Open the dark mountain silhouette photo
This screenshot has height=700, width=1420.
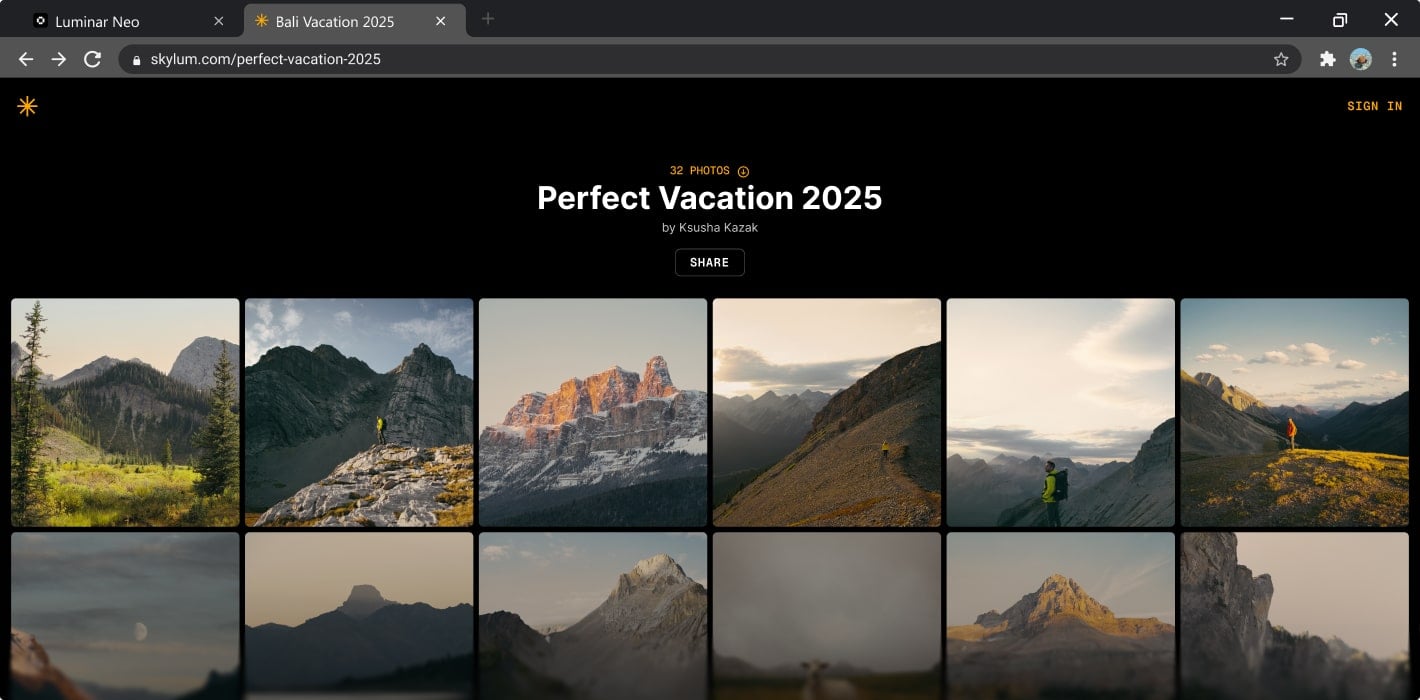(359, 616)
